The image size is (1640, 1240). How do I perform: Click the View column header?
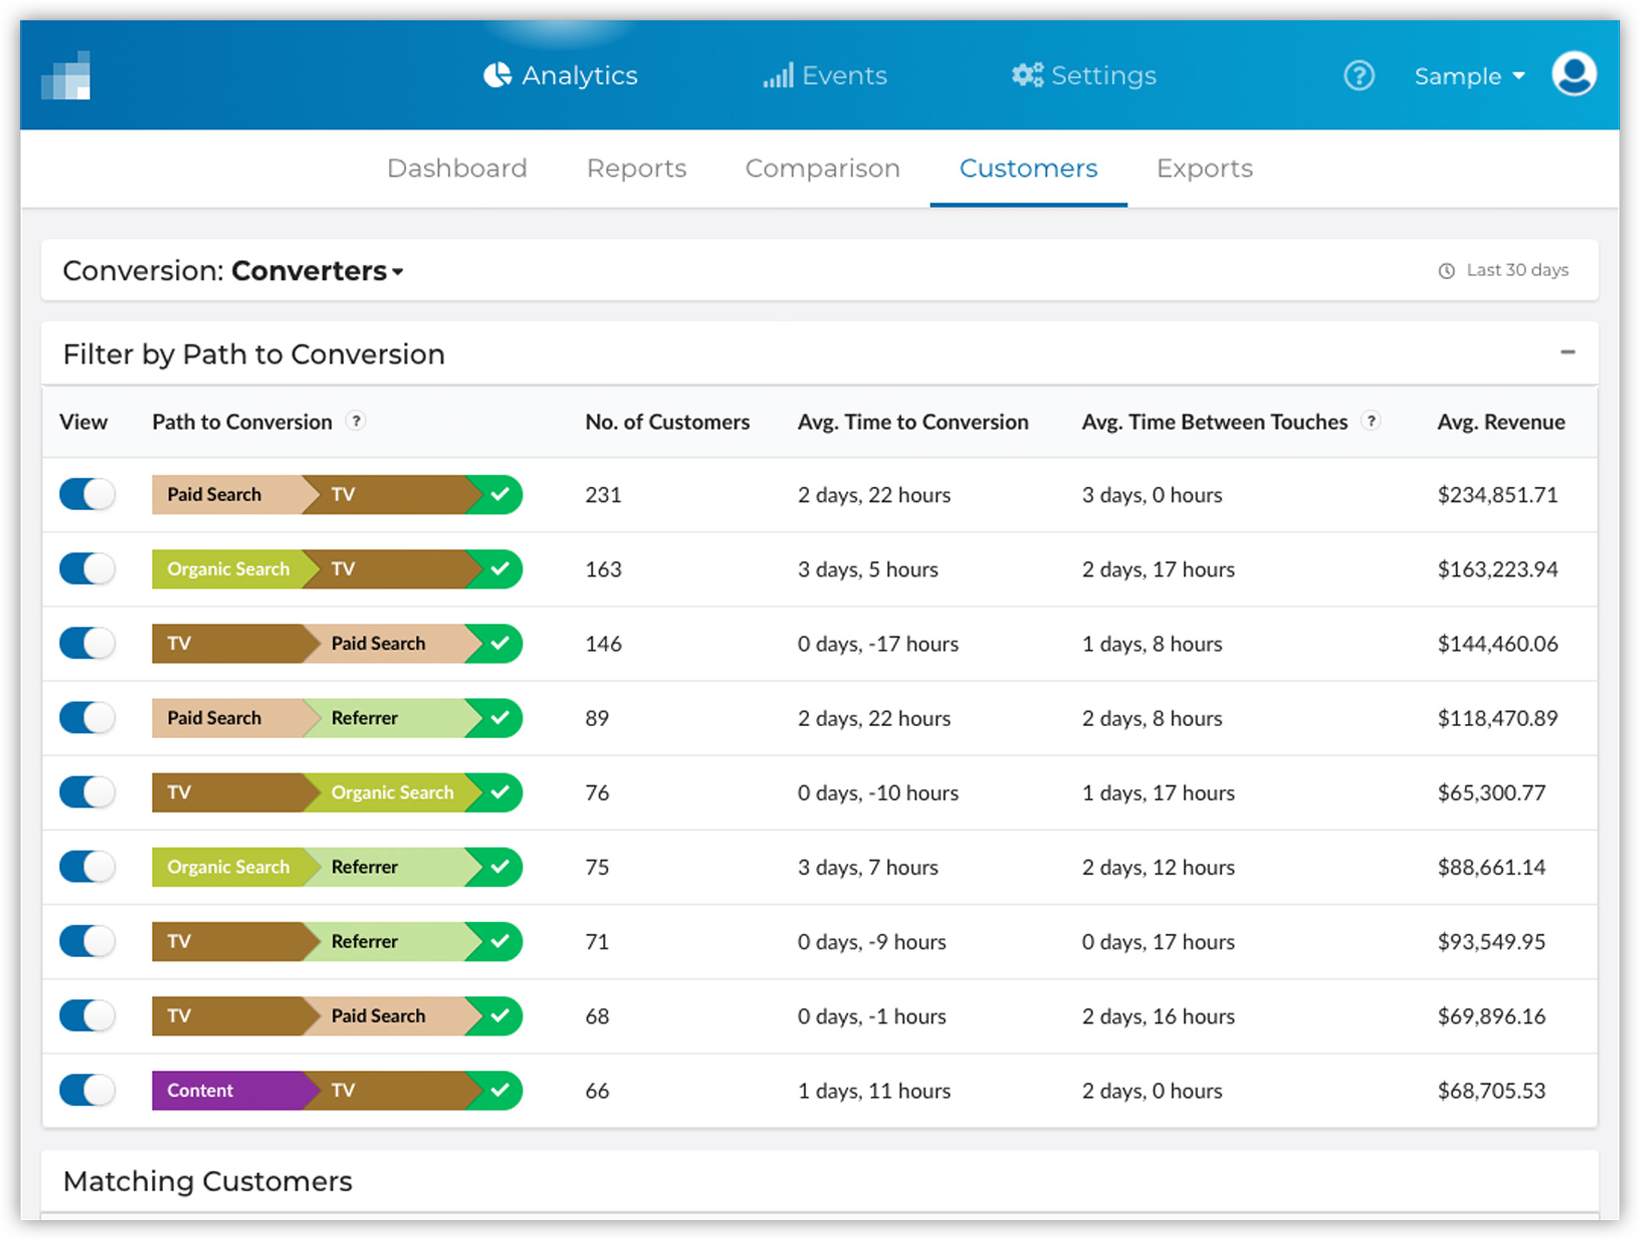[83, 422]
